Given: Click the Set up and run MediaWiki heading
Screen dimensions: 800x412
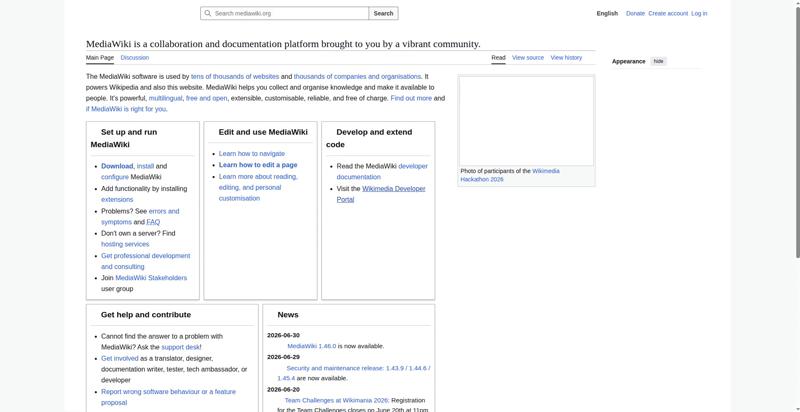Looking at the screenshot, I should (x=124, y=138).
